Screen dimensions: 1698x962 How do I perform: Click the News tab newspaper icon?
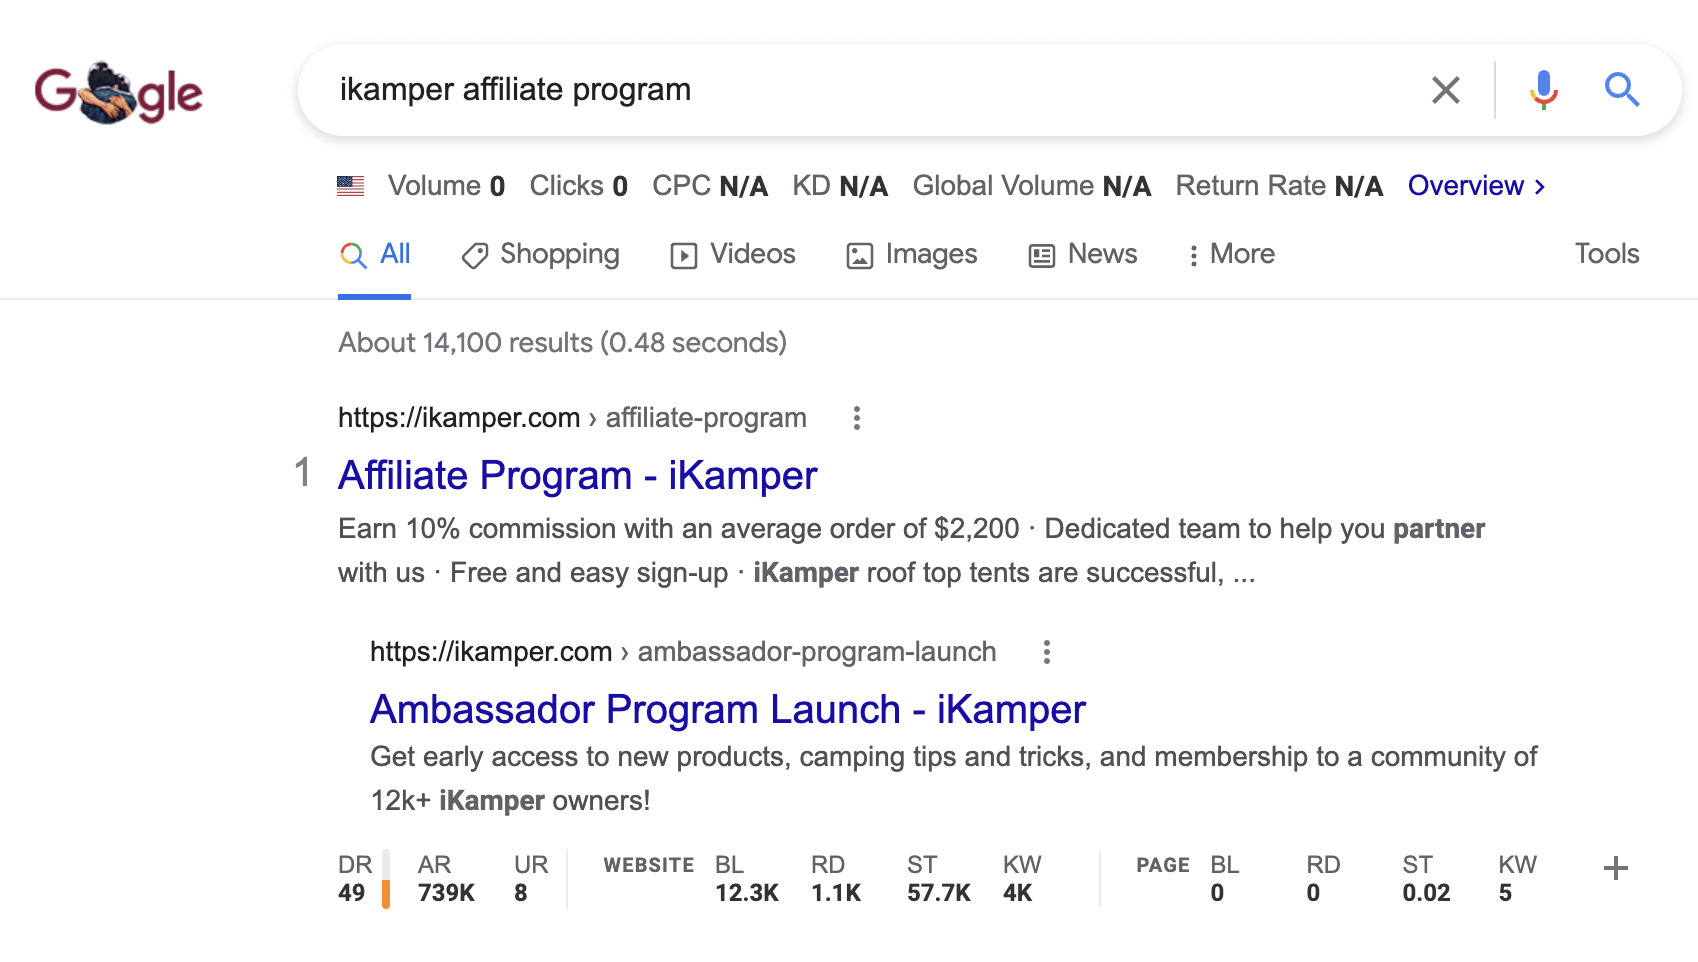(x=1041, y=255)
